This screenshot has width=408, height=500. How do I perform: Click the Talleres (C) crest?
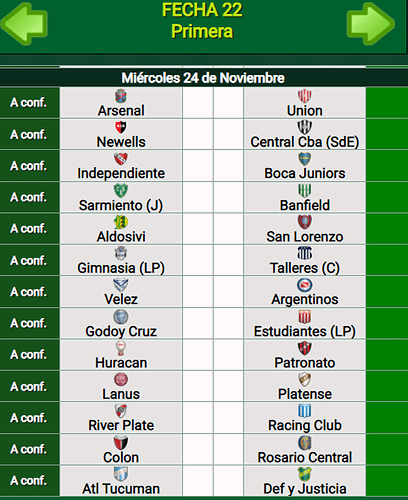click(x=305, y=253)
